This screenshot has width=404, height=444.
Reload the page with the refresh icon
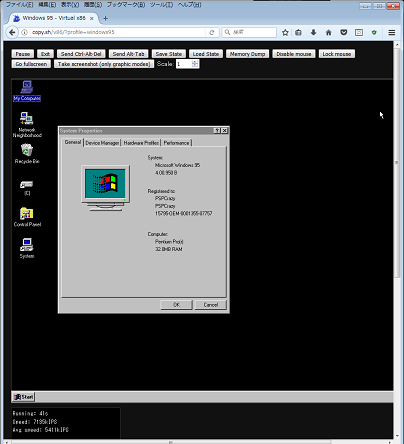212,32
